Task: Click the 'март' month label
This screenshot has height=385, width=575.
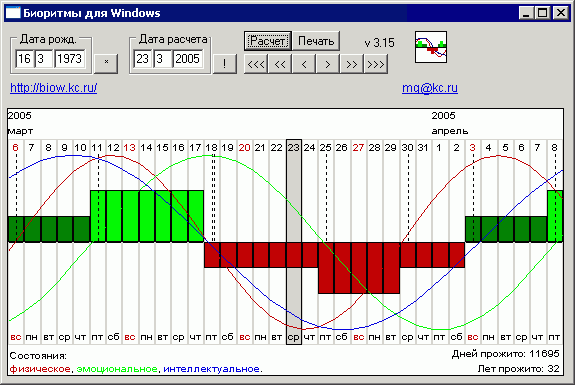Action: (x=21, y=131)
